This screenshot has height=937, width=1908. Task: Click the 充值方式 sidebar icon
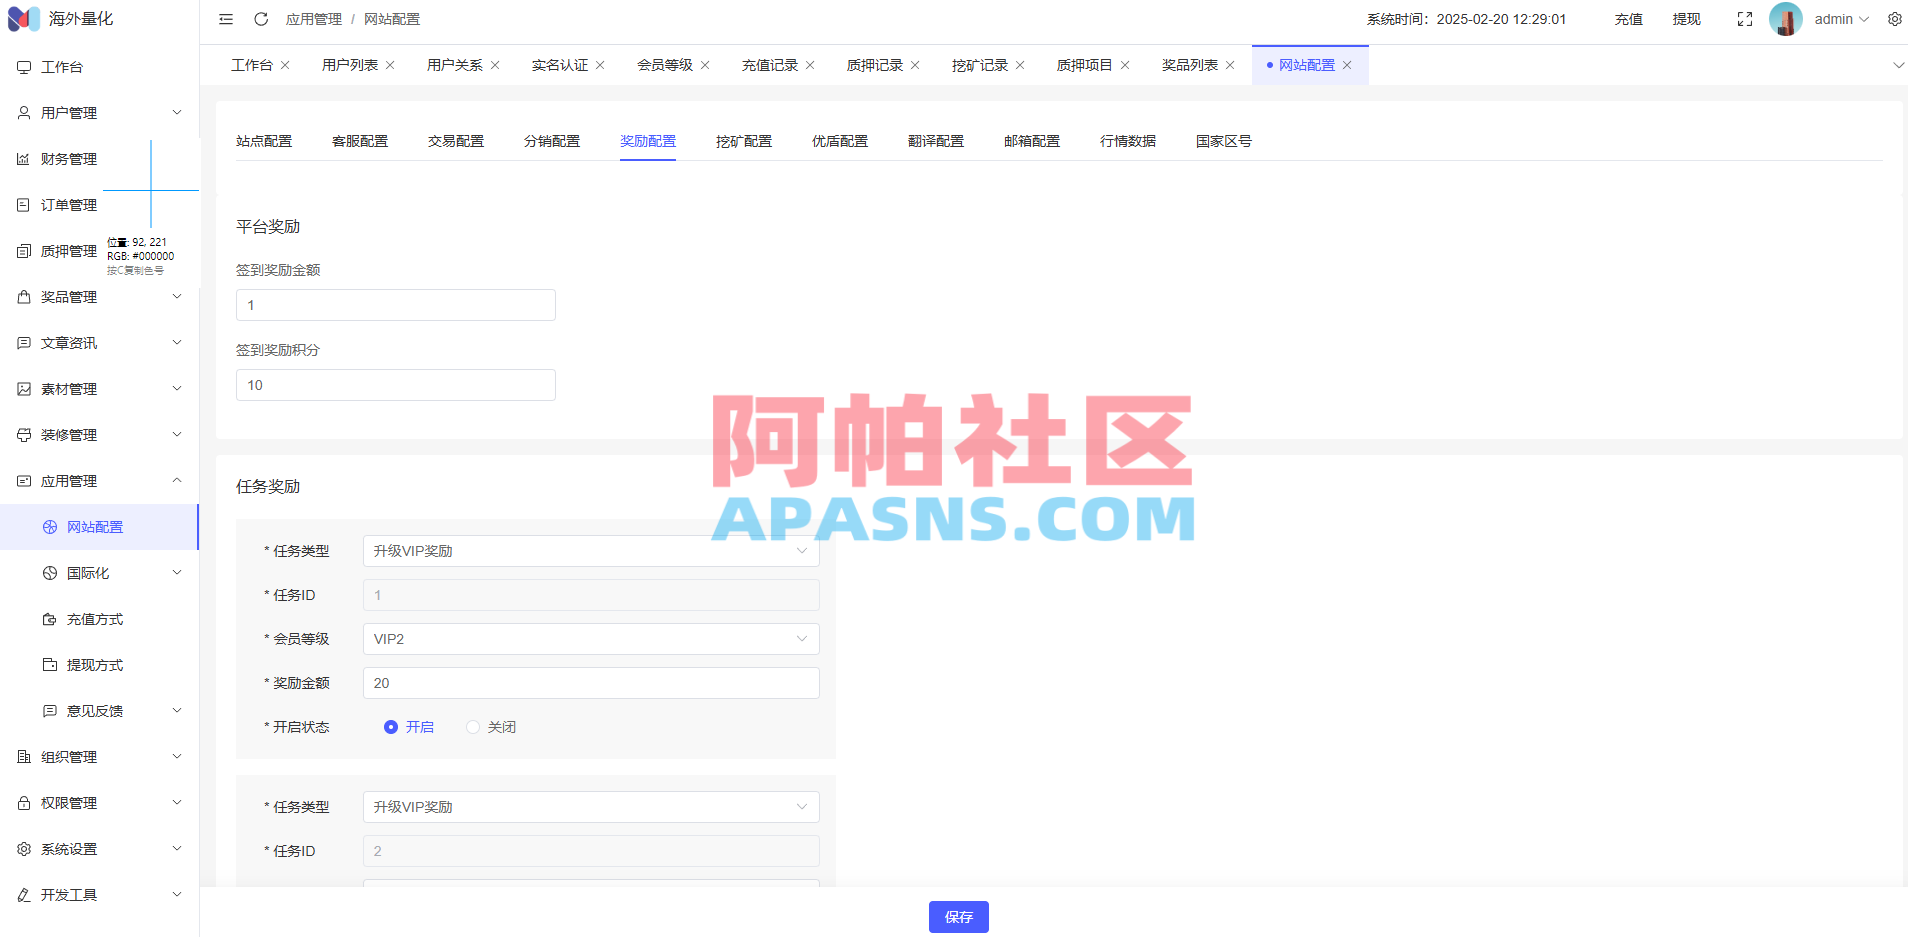pyautogui.click(x=49, y=618)
